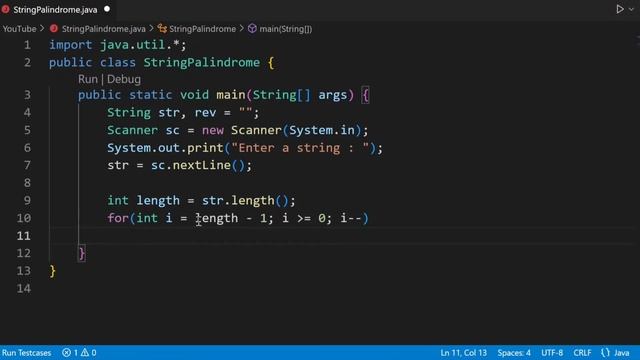This screenshot has width=640, height=360.
Task: Click line number 14 in the gutter
Action: pyautogui.click(x=24, y=289)
